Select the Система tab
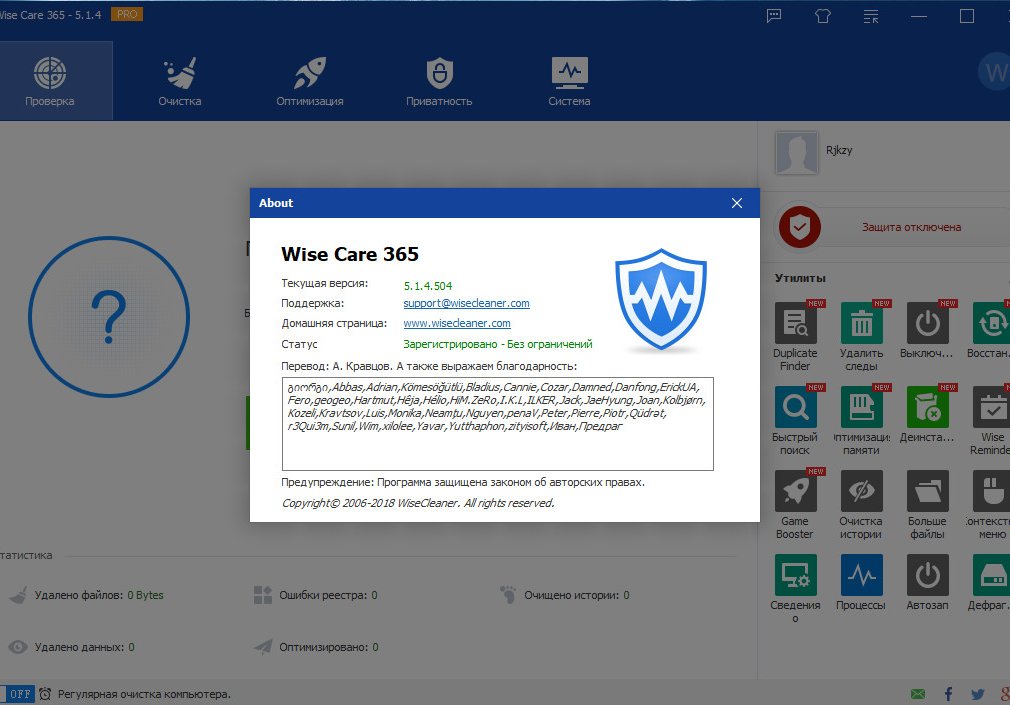Image resolution: width=1010 pixels, height=705 pixels. click(569, 81)
